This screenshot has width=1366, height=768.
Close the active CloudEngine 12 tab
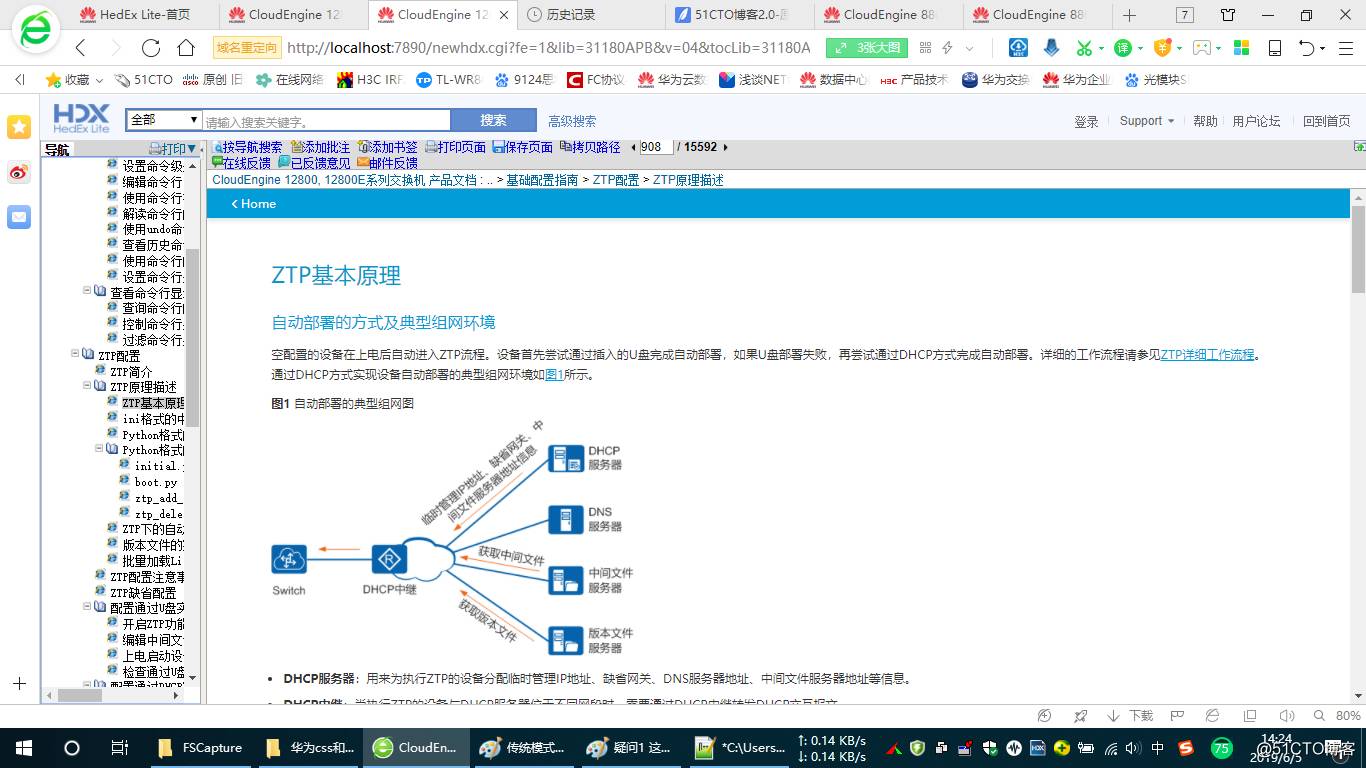point(504,15)
